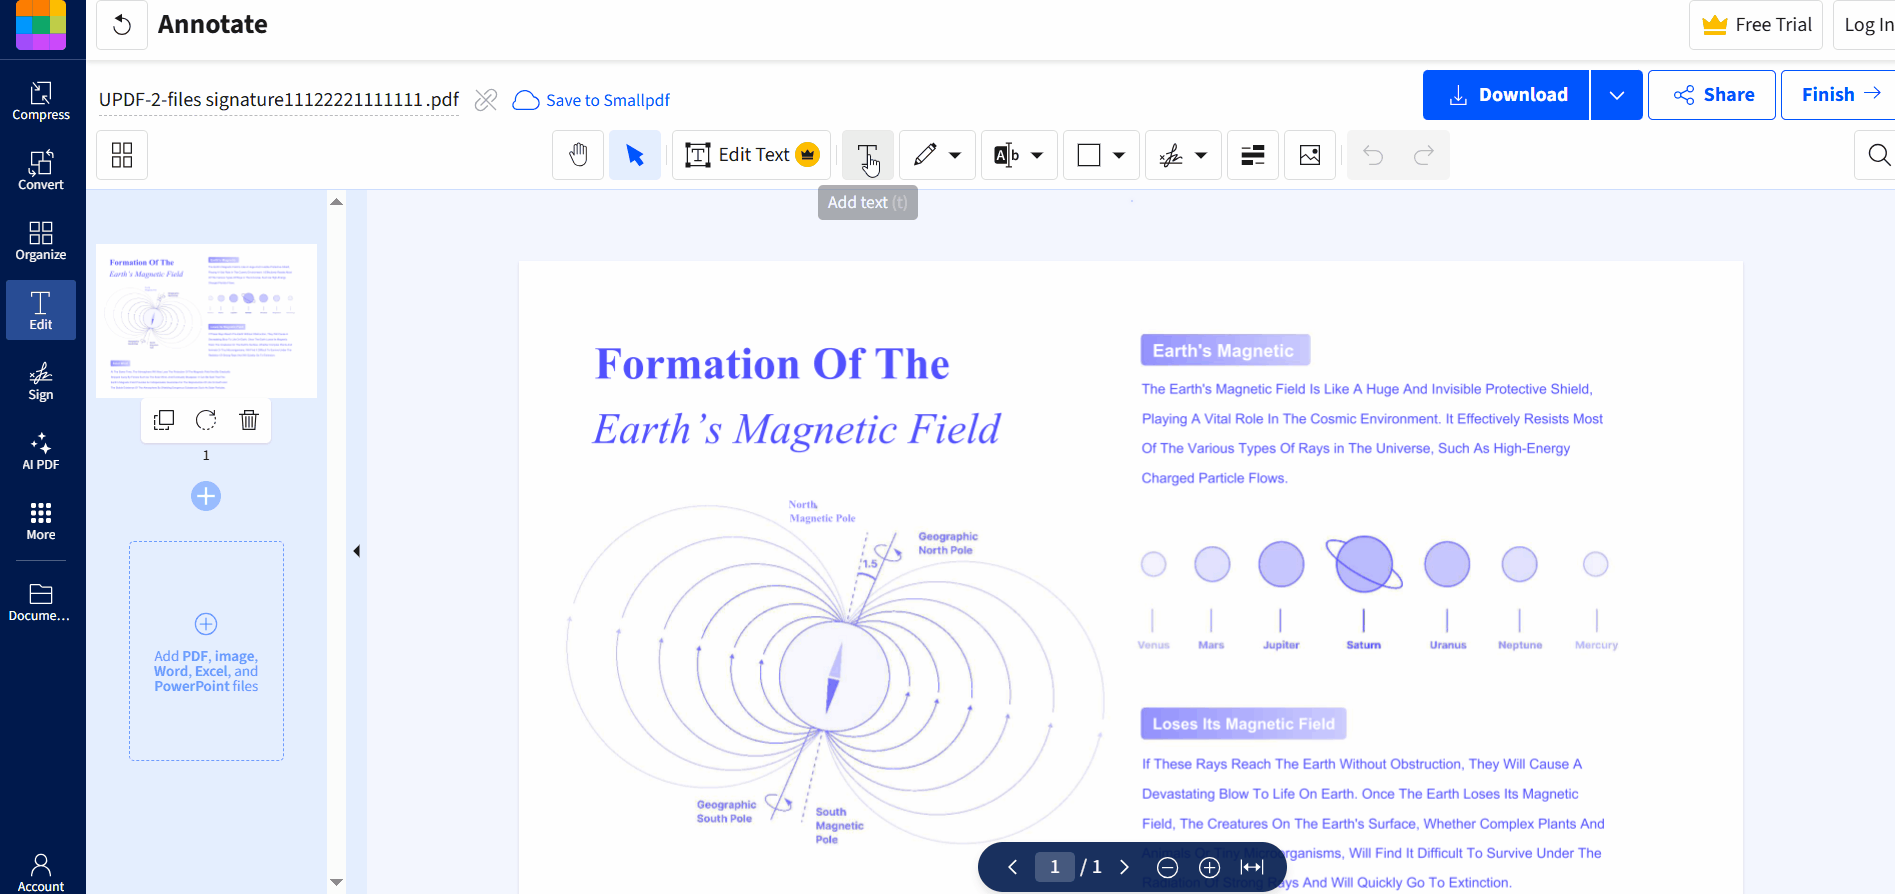
Task: Open the Account menu
Action: tap(41, 872)
